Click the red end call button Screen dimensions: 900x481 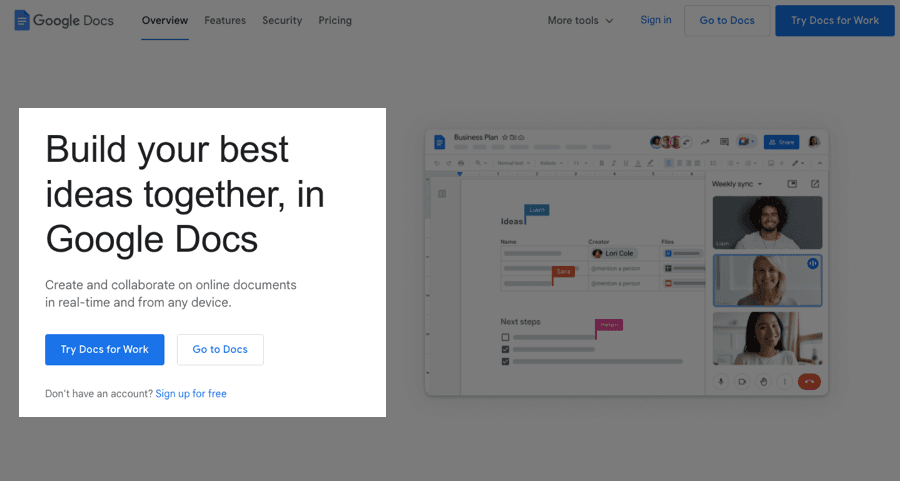point(809,381)
